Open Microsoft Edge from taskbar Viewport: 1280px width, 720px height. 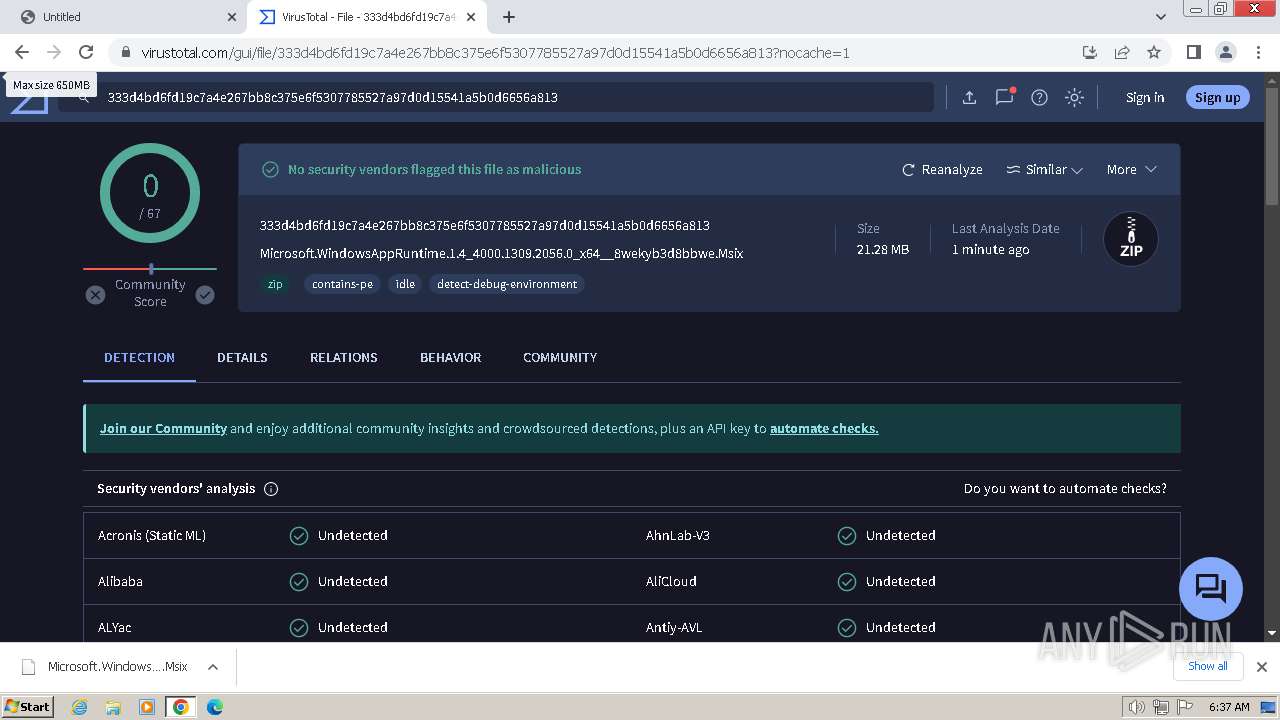214,707
